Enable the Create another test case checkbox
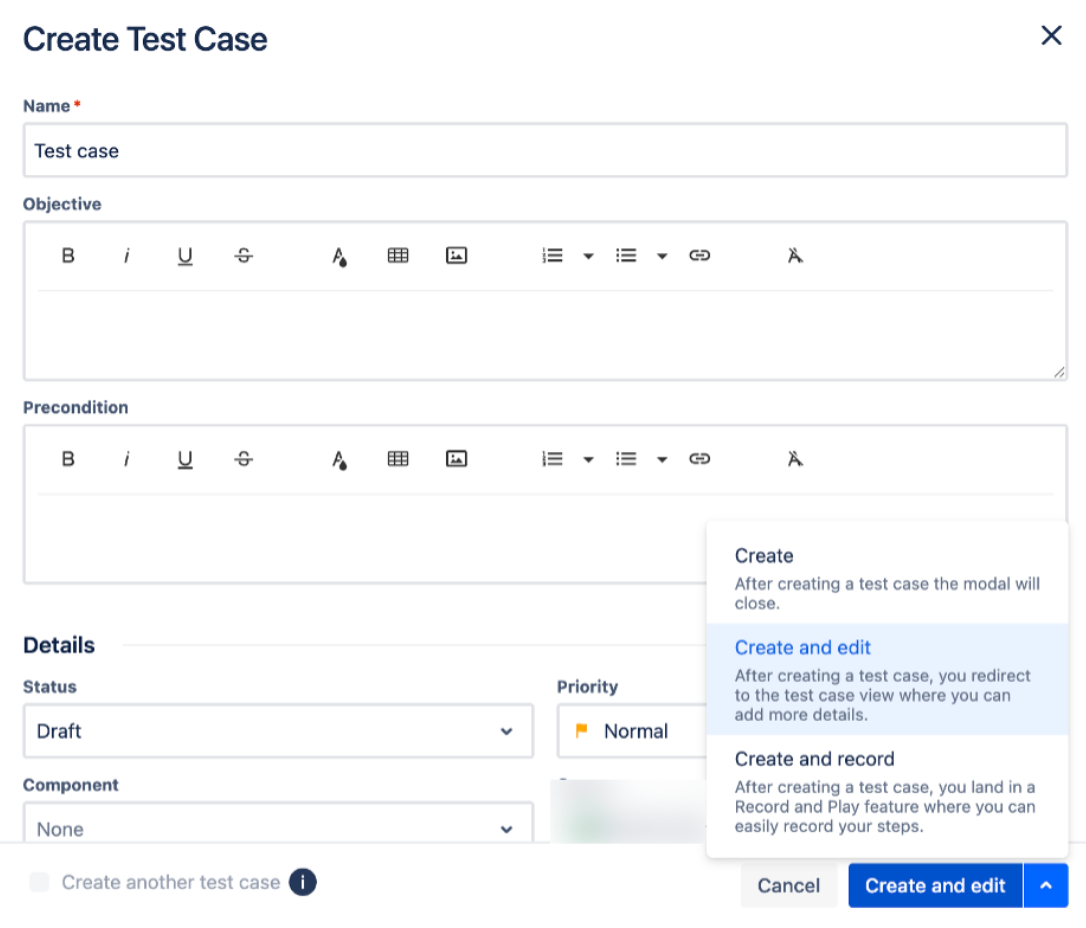 pyautogui.click(x=39, y=882)
